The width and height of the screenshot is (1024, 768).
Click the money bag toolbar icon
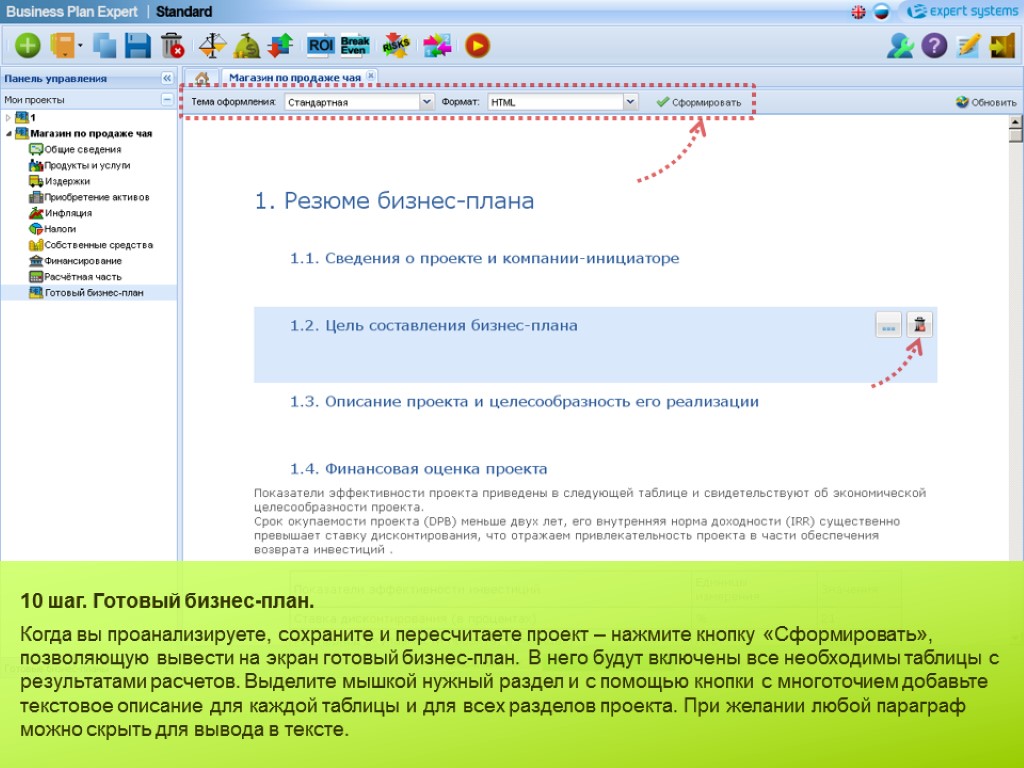(x=247, y=46)
